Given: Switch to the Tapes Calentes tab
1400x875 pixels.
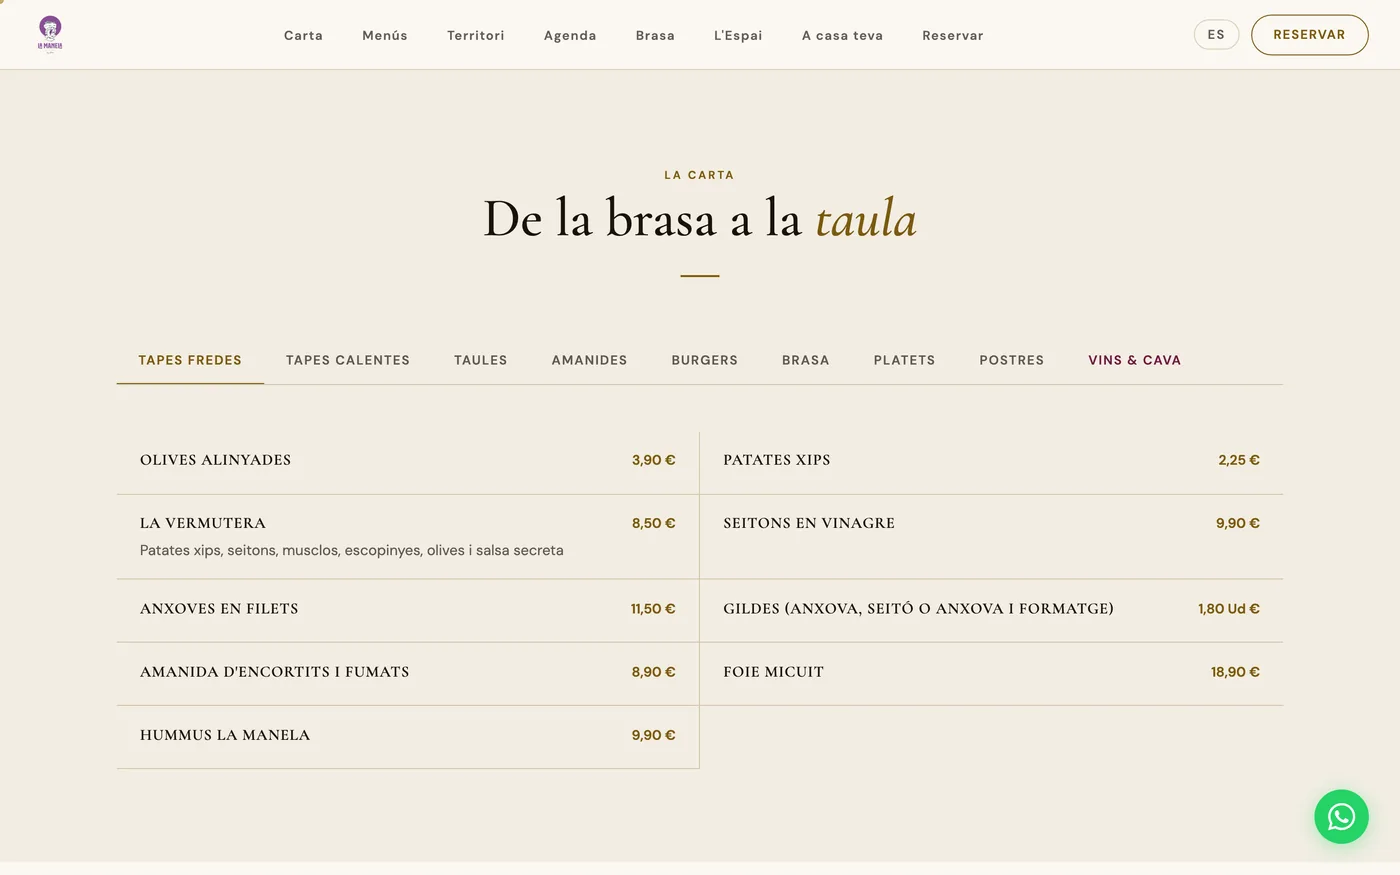Looking at the screenshot, I should 348,360.
